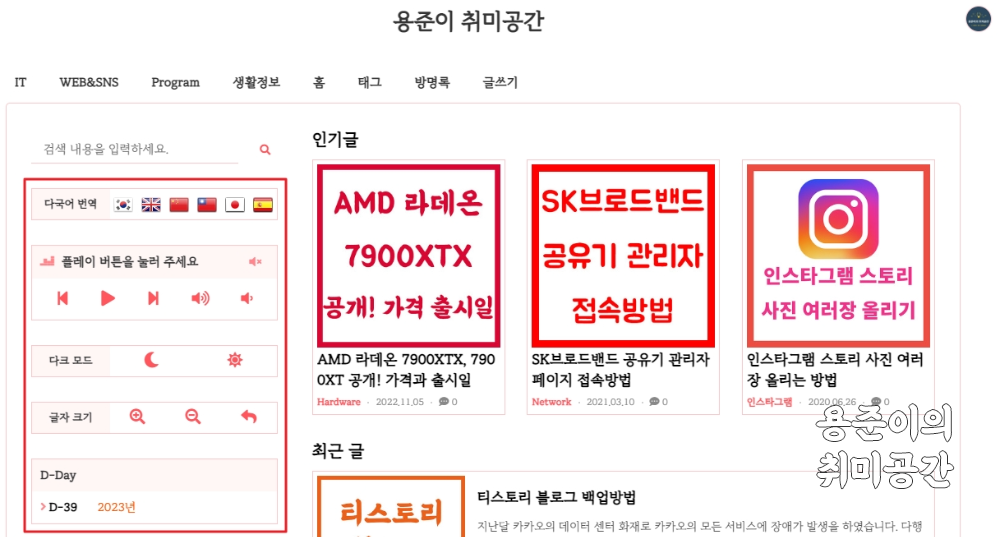The width and height of the screenshot is (1000, 537).
Task: Click the blog title 용준이 취미공간
Action: (468, 21)
